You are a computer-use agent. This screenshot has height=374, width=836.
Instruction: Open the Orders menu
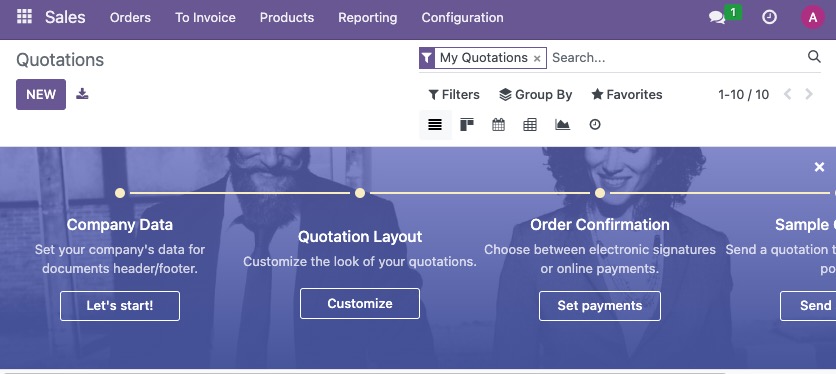coord(130,18)
